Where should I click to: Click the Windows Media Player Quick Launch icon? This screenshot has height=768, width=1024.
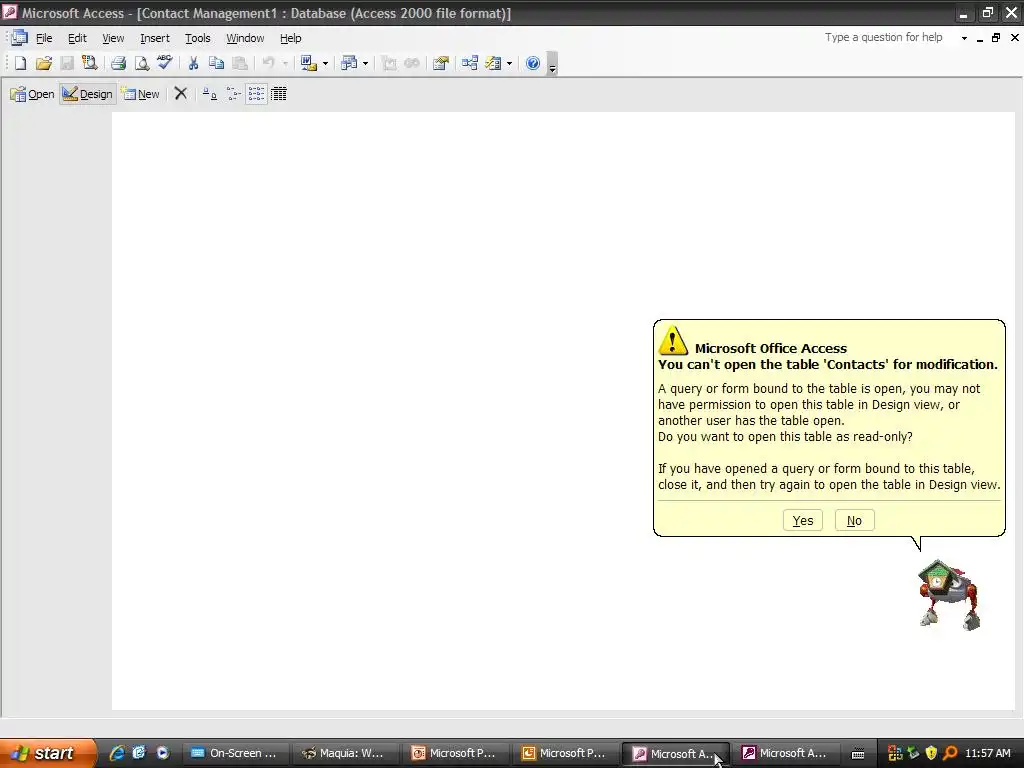pyautogui.click(x=163, y=753)
